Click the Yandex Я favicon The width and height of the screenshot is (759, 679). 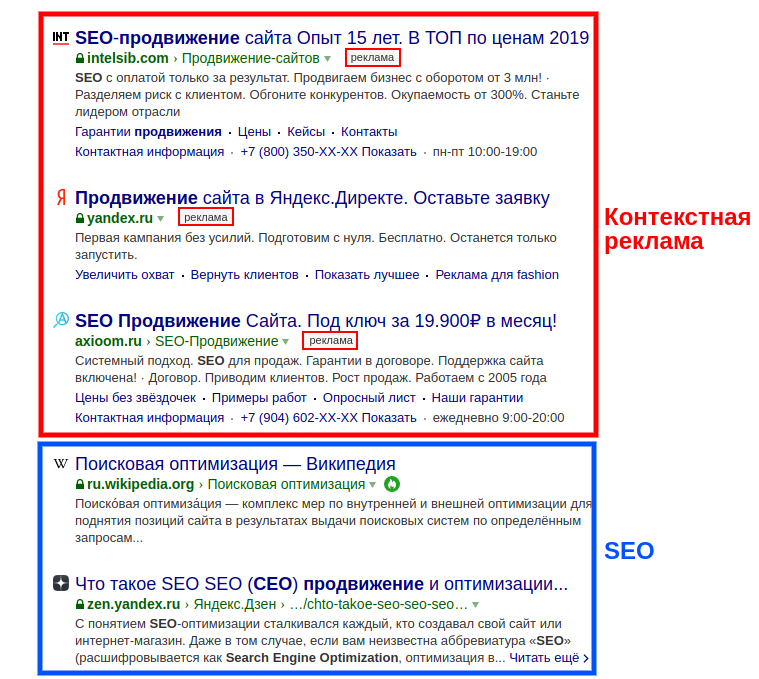point(61,197)
